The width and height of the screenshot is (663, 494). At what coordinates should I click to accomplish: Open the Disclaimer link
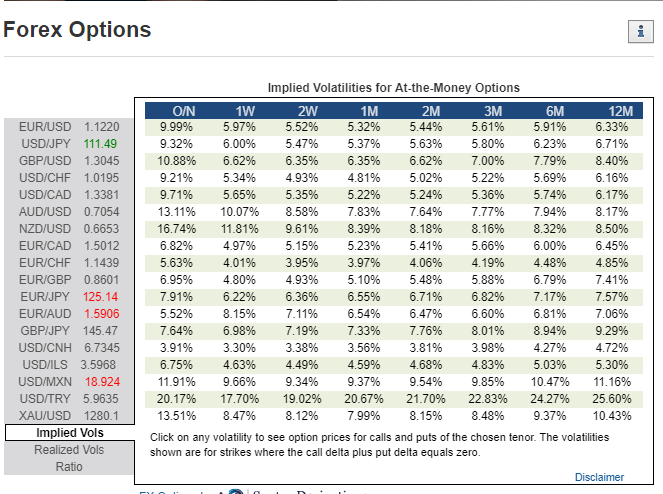click(x=599, y=477)
